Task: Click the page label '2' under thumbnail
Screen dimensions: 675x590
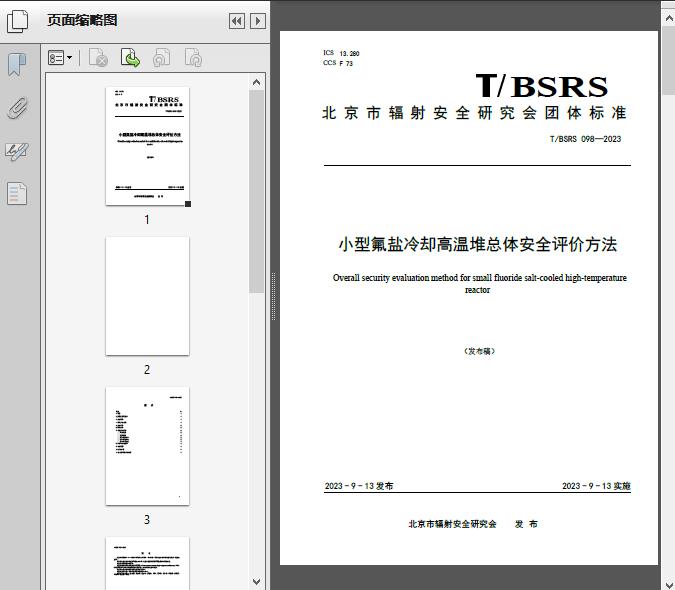Action: pyautogui.click(x=147, y=369)
